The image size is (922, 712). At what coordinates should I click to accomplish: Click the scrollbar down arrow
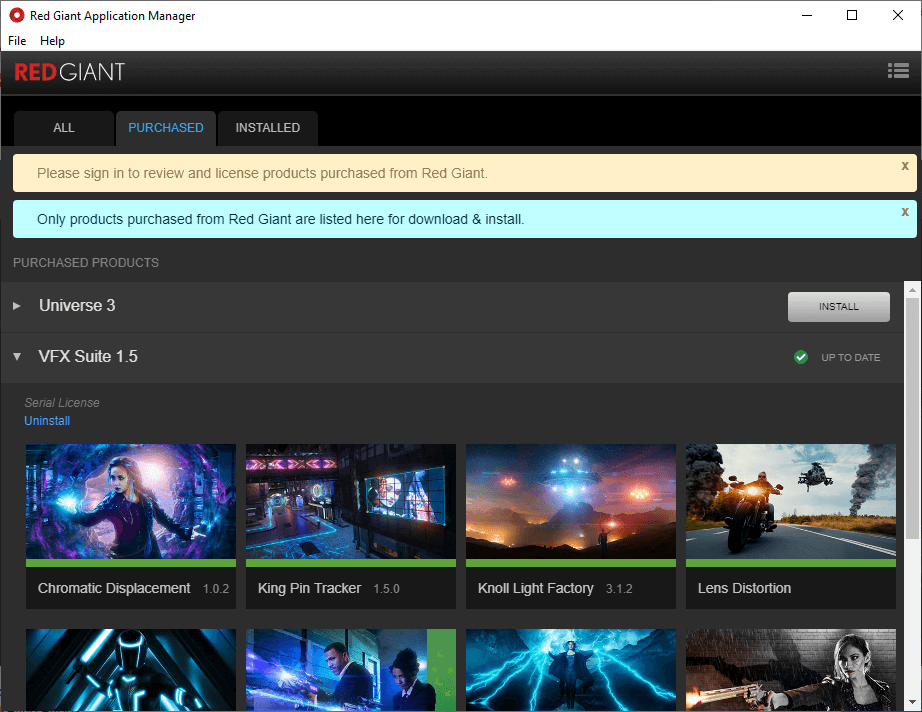912,703
